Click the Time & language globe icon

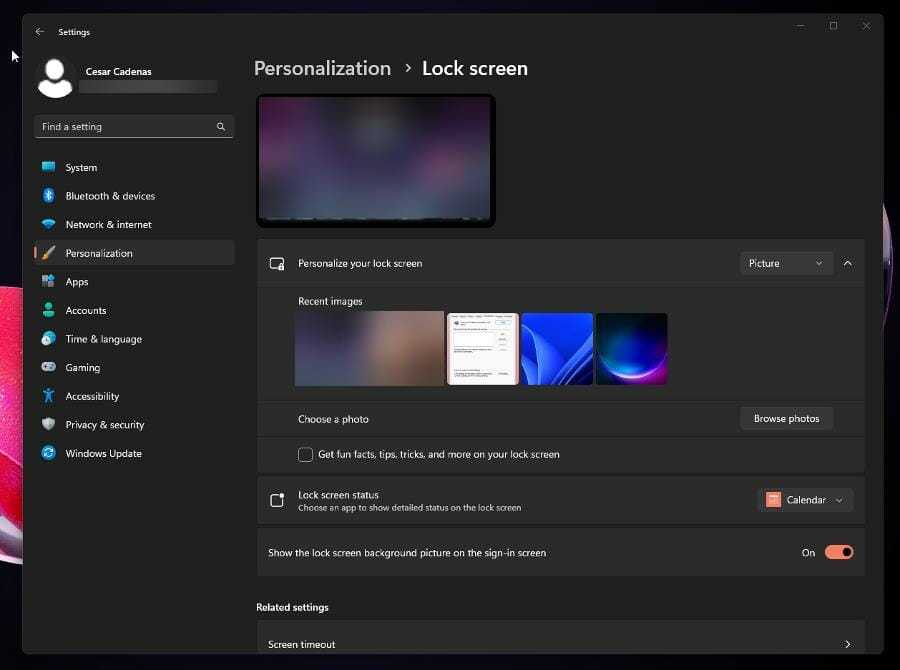pos(49,339)
